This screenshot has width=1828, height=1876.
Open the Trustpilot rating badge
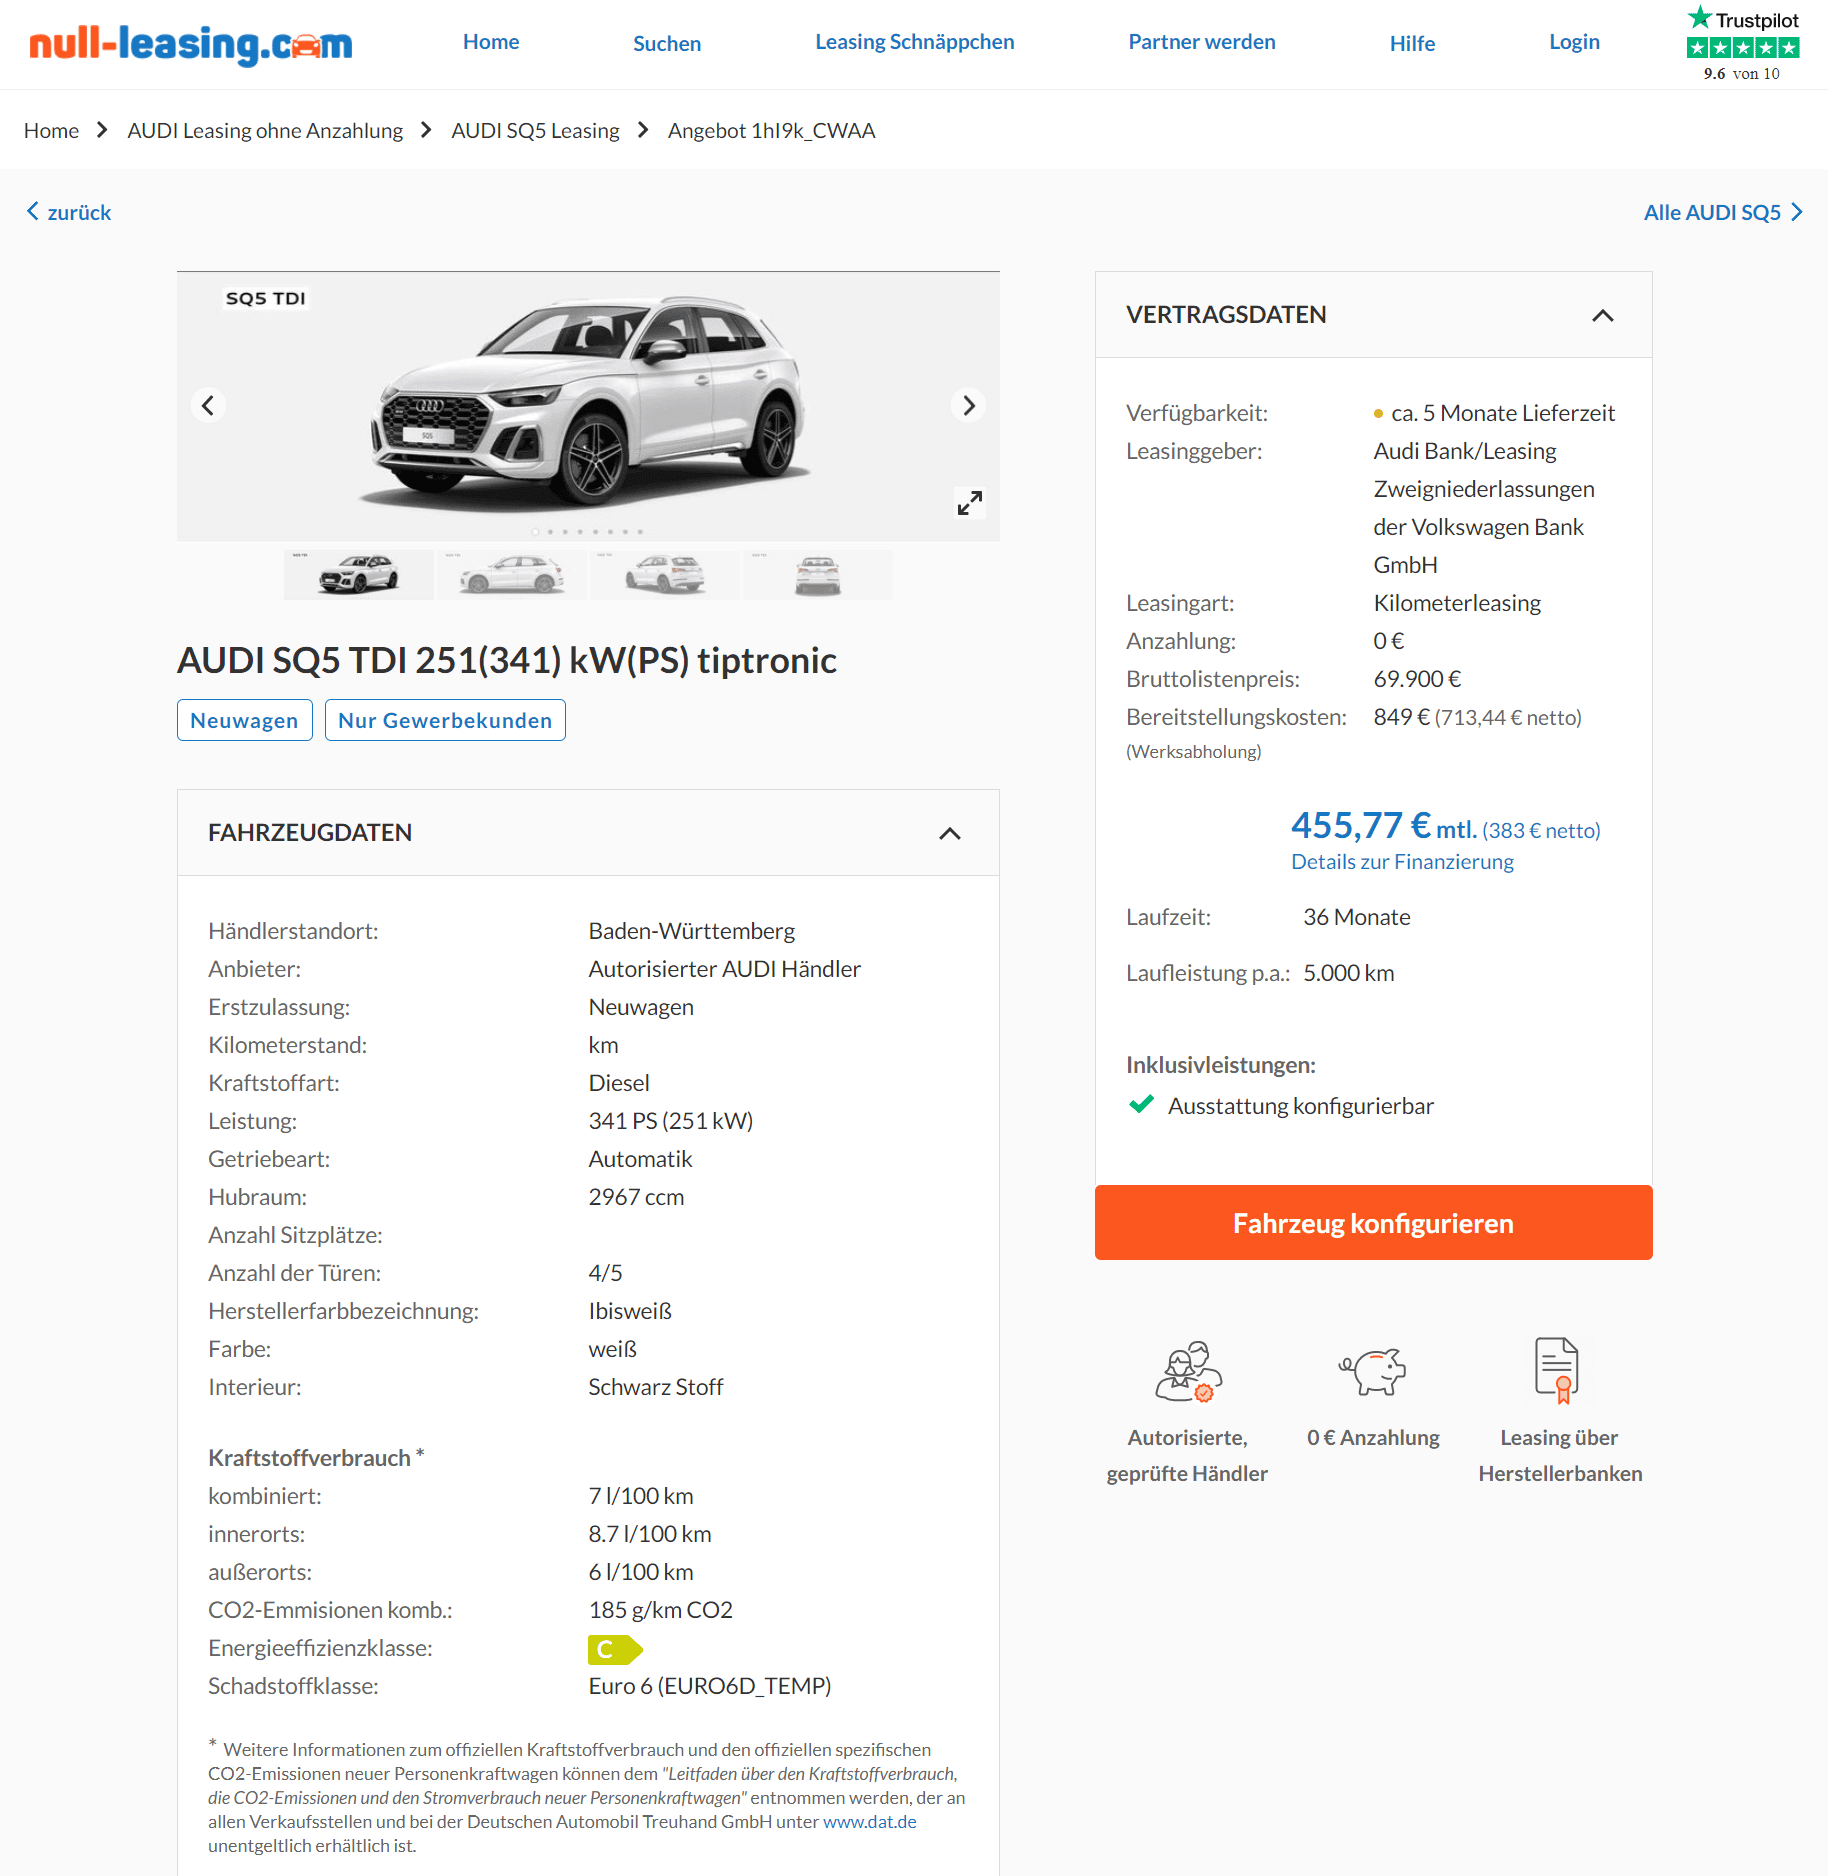[1742, 45]
